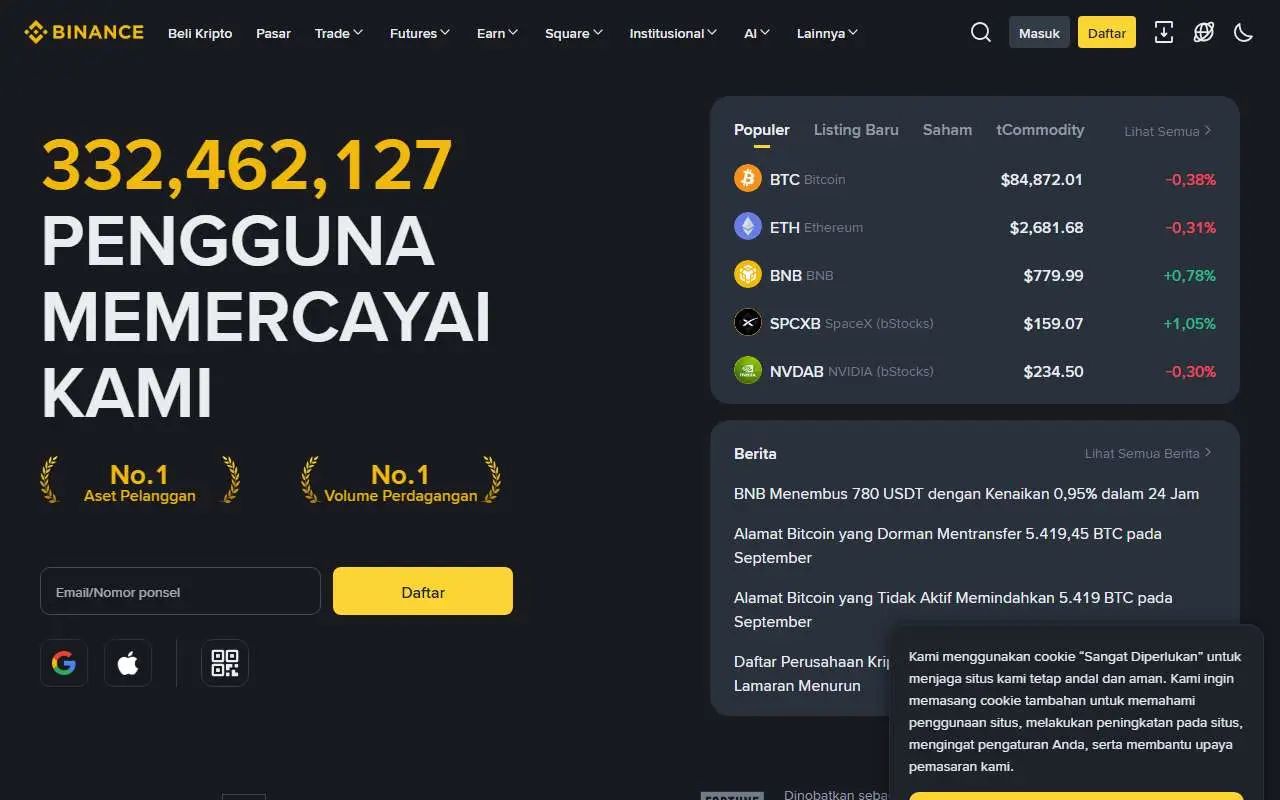Switch to the tCommodity tab
Screen dimensions: 1280x800
point(1040,130)
